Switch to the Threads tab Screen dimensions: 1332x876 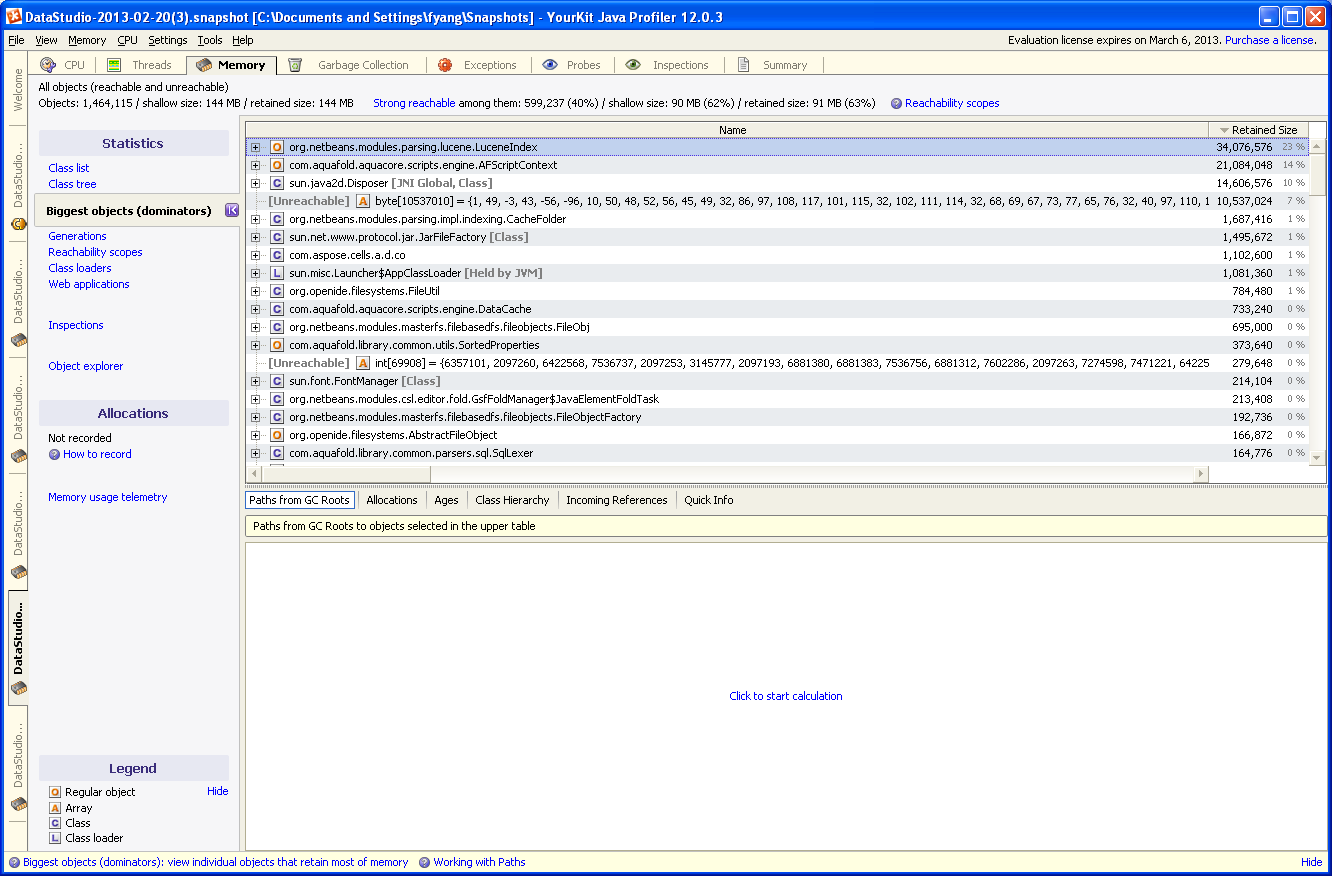click(x=139, y=65)
